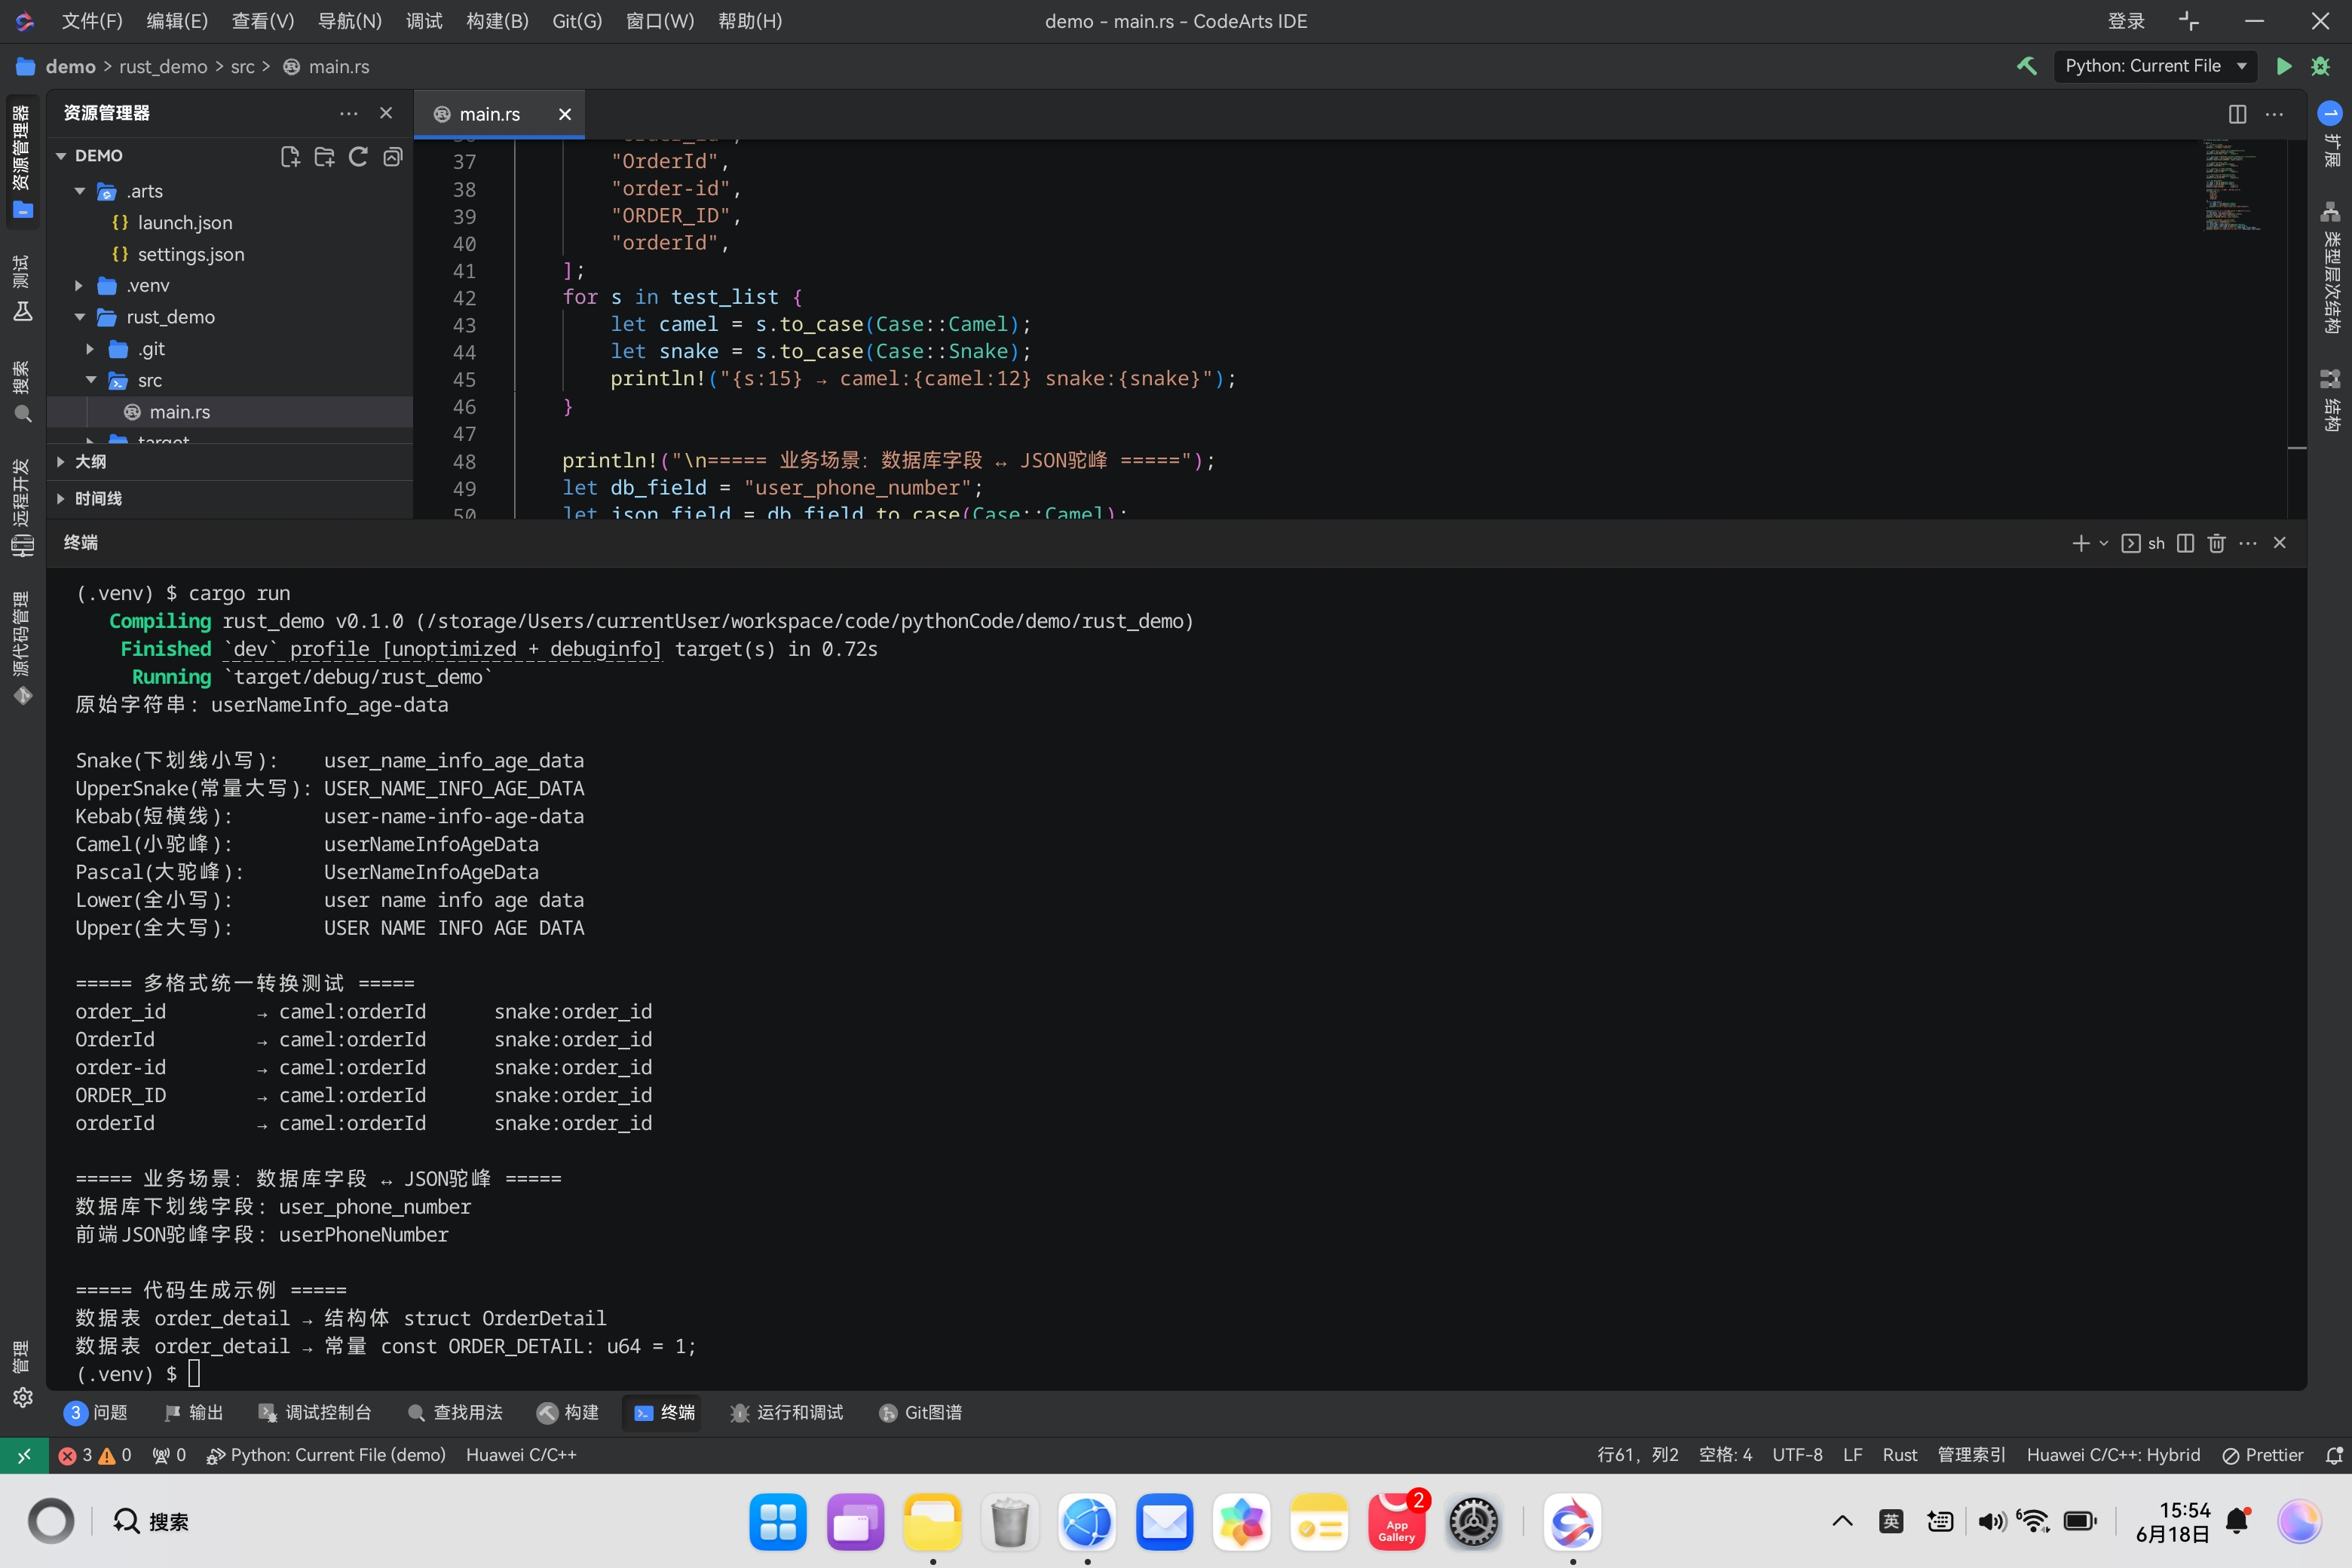The height and width of the screenshot is (1568, 2352).
Task: Expand the .venv folder
Action: (x=80, y=286)
